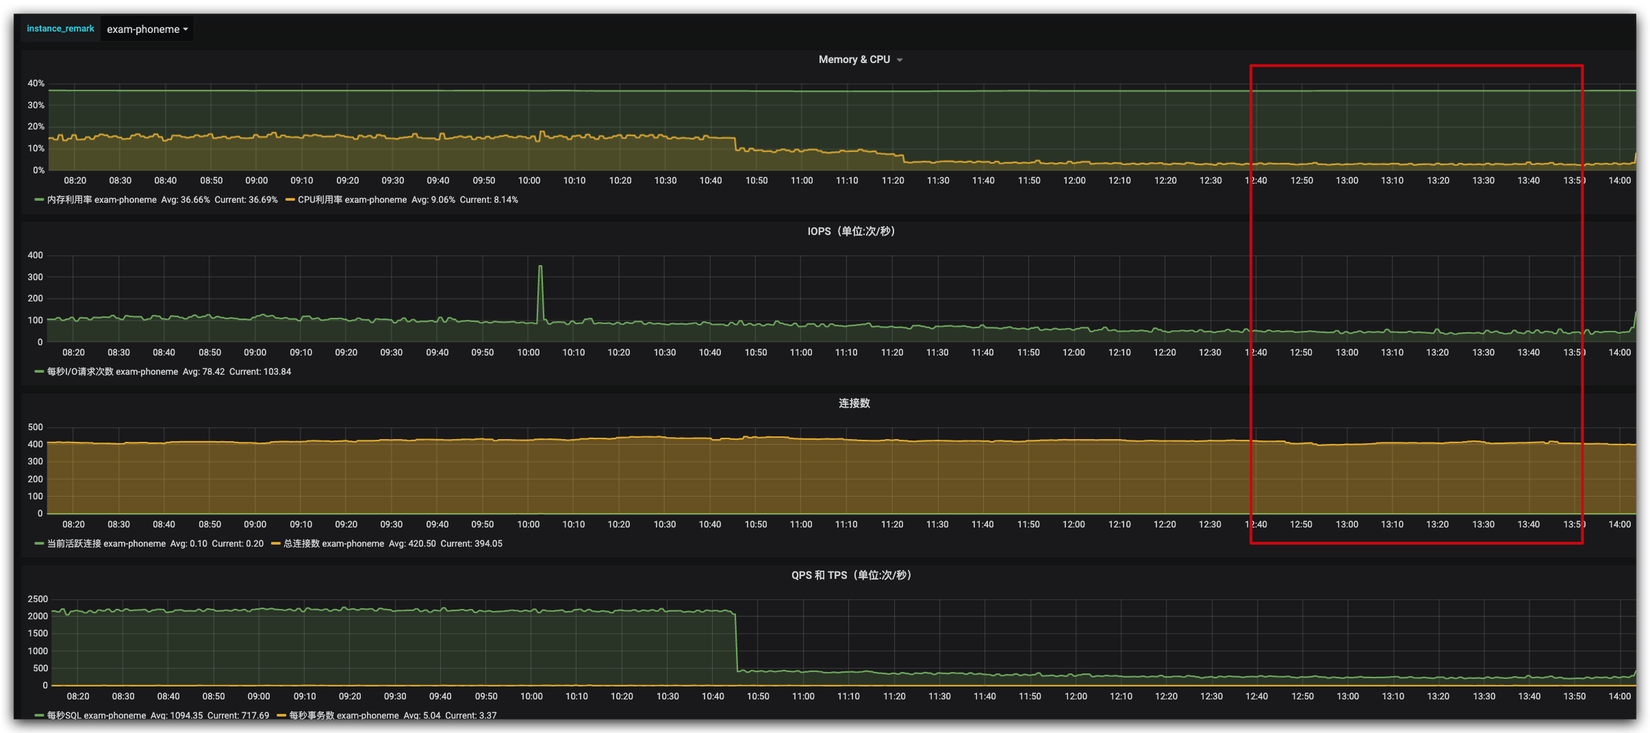1650x733 pixels.
Task: Click the 30% label on Memory & CPU axis
Action: coord(36,106)
